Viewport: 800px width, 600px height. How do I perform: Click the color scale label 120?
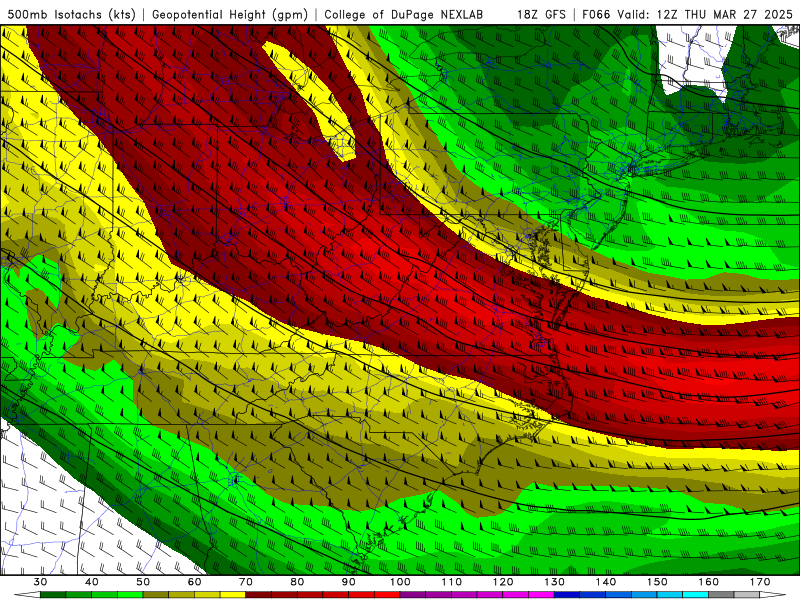coord(503,582)
